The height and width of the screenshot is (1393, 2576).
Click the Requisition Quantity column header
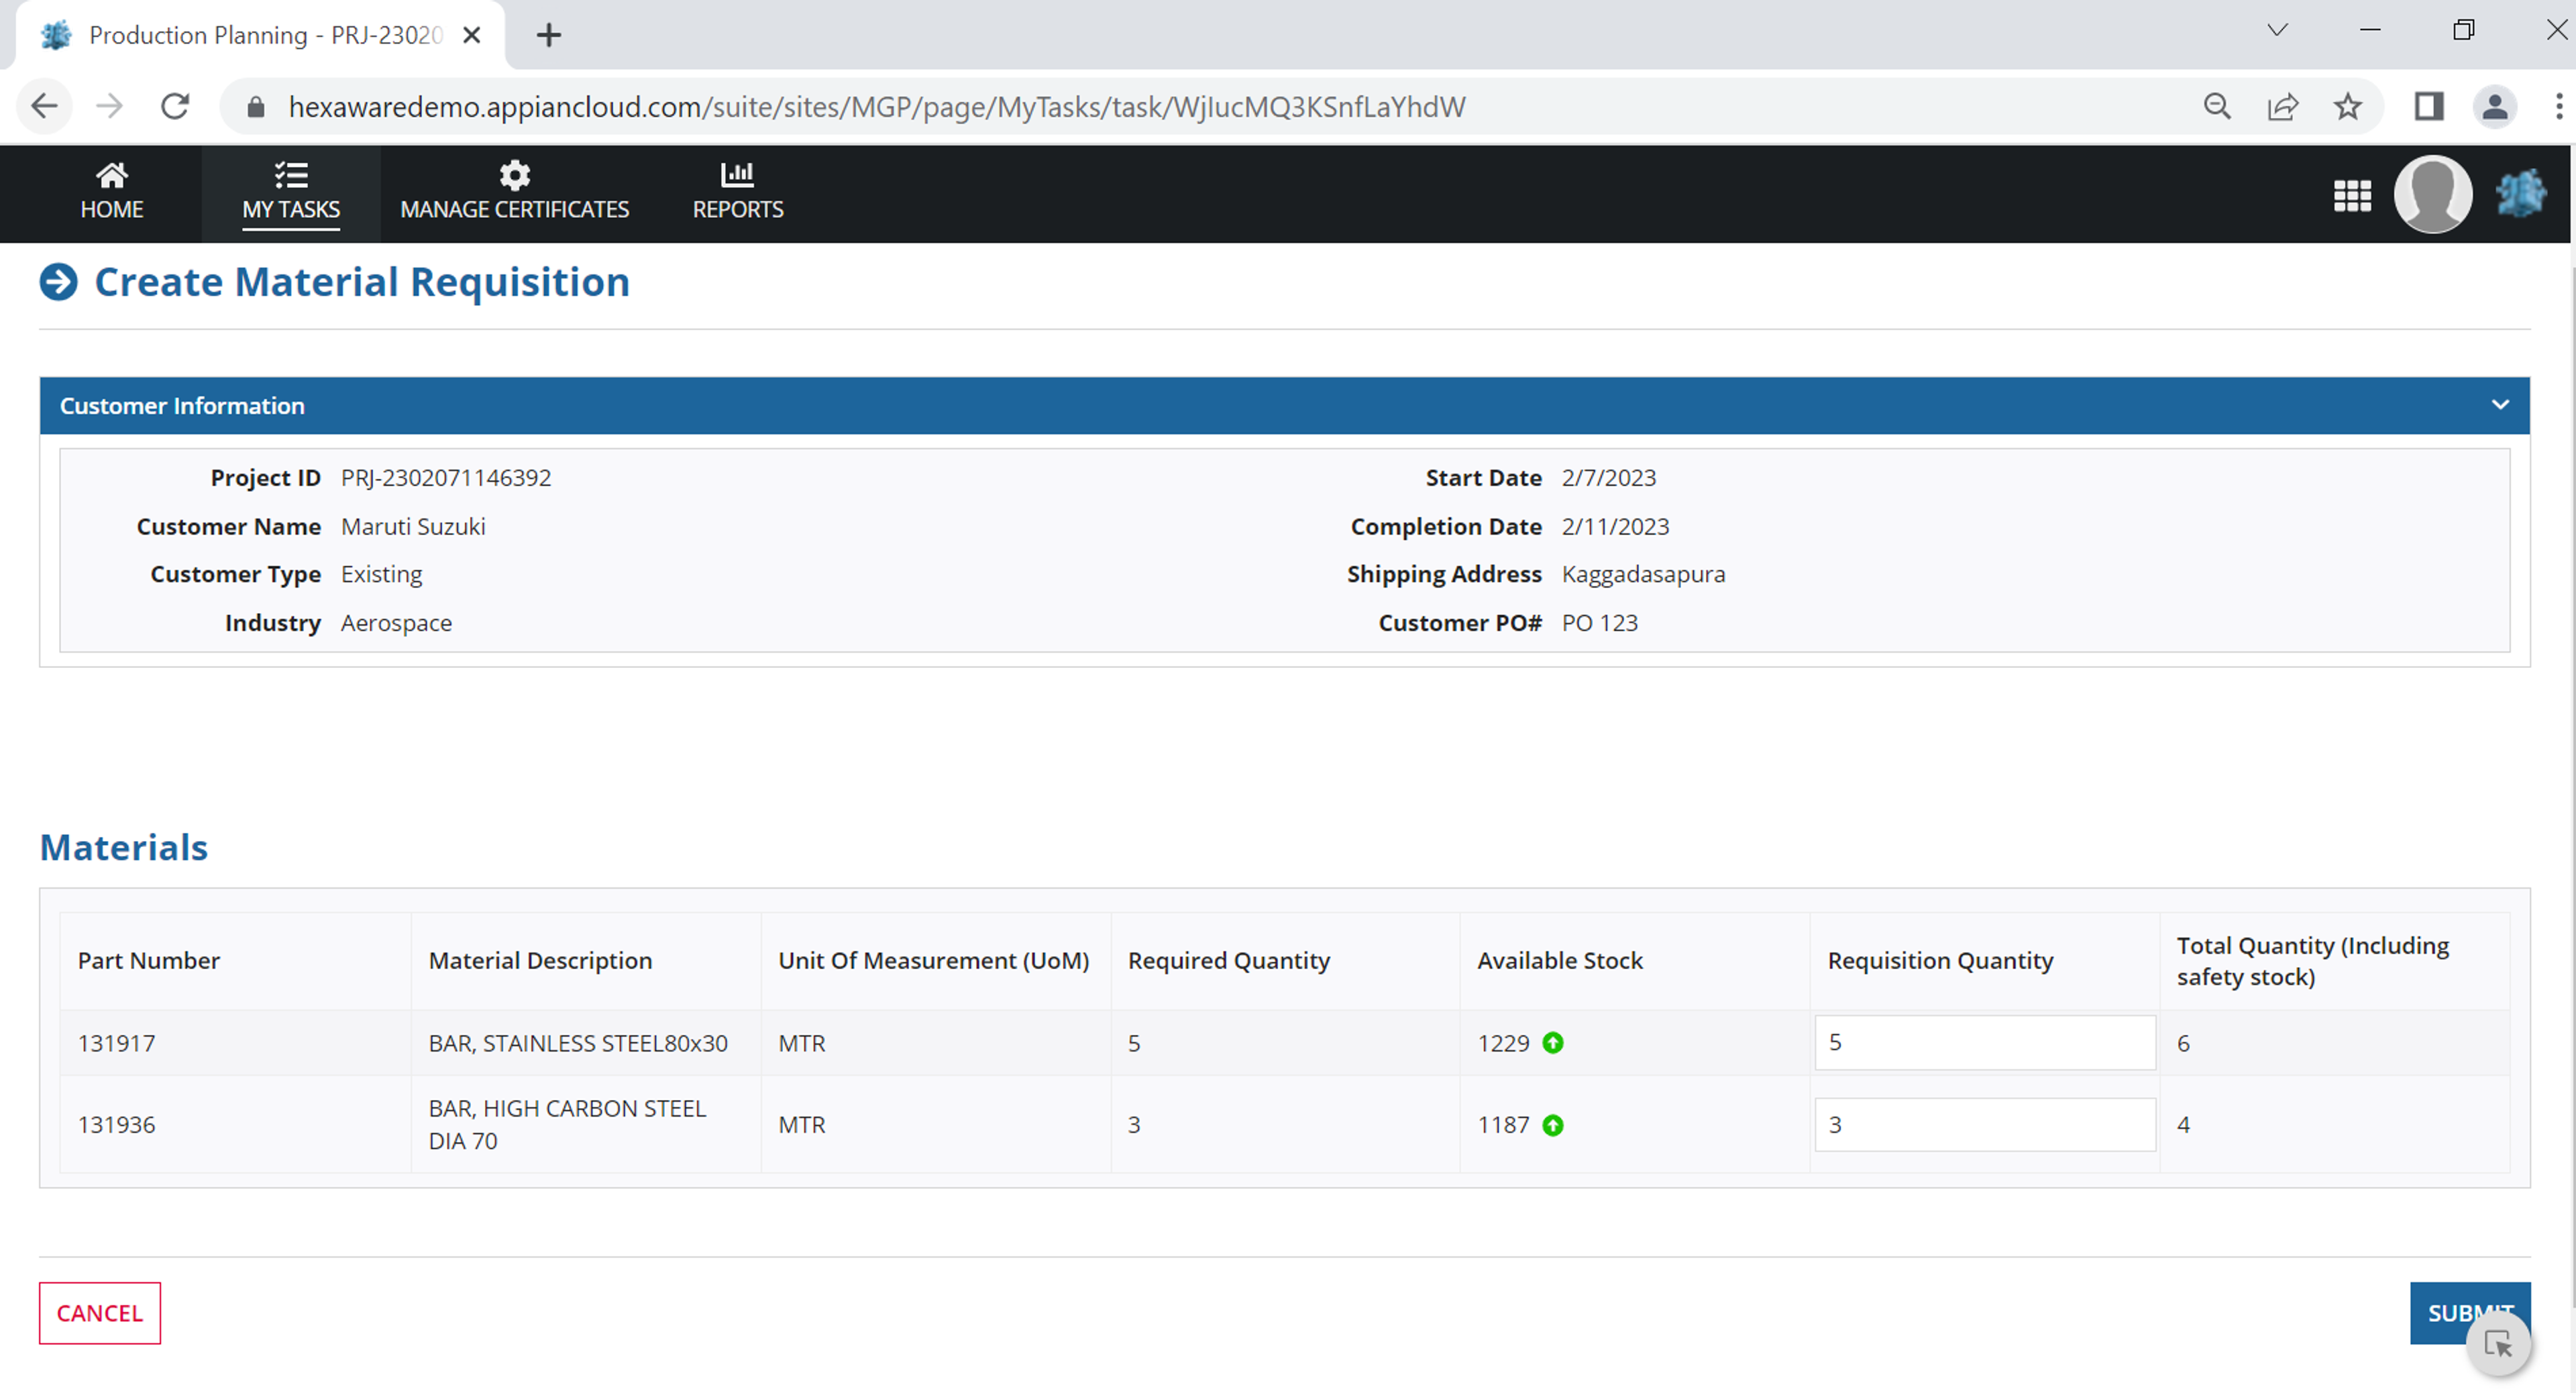[x=1940, y=960]
